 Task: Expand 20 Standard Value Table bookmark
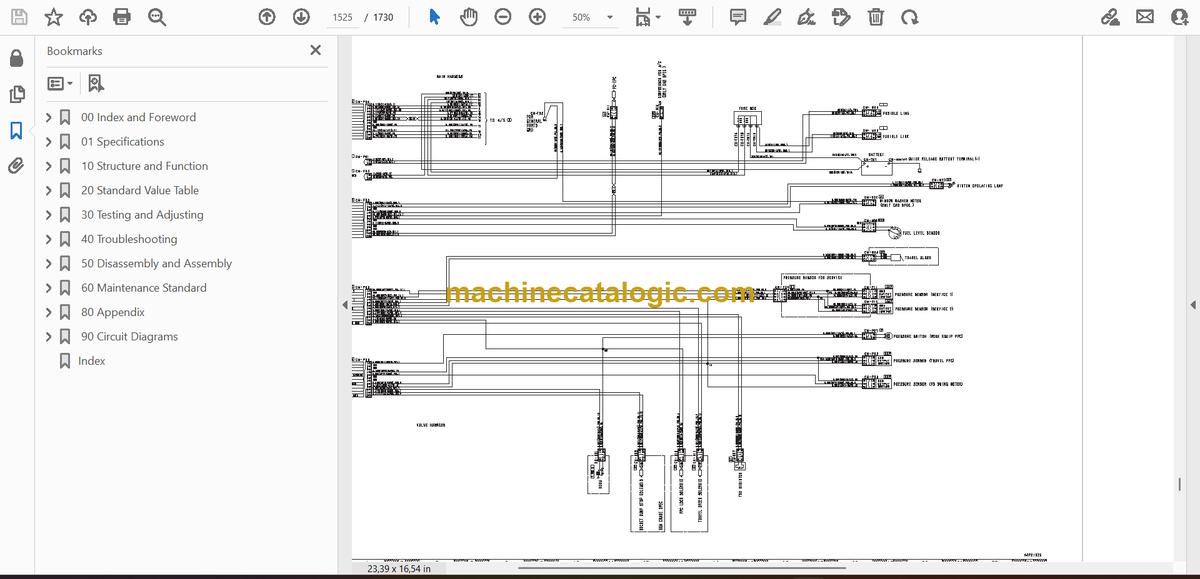coord(48,190)
